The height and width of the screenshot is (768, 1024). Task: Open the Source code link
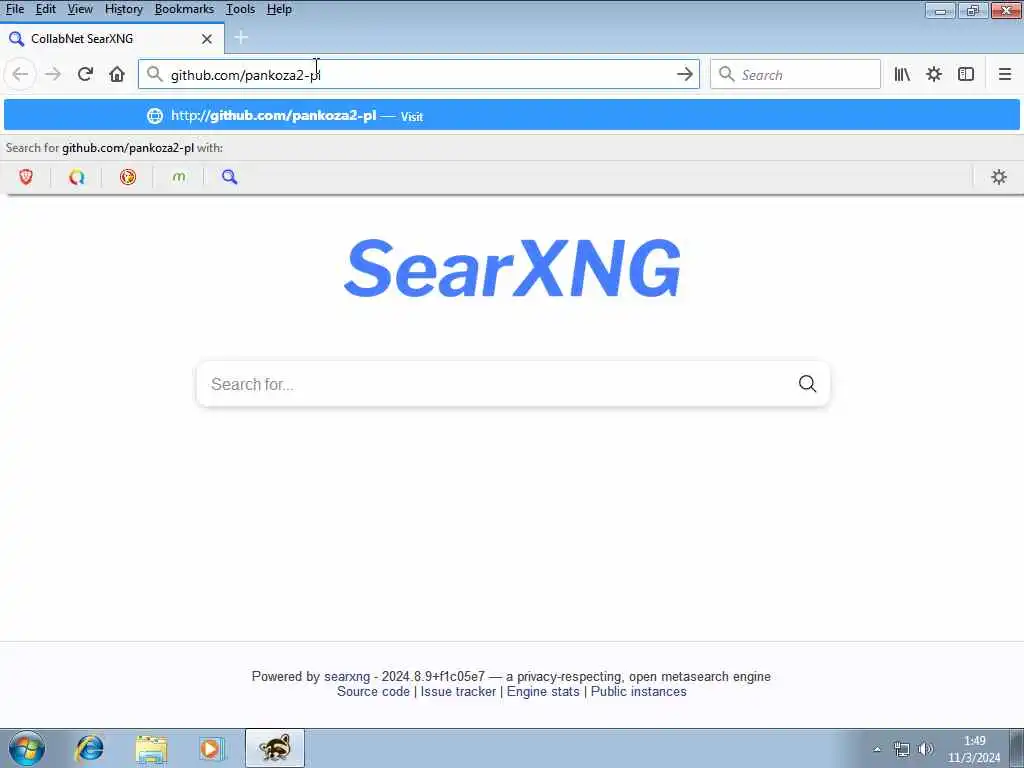coord(373,692)
